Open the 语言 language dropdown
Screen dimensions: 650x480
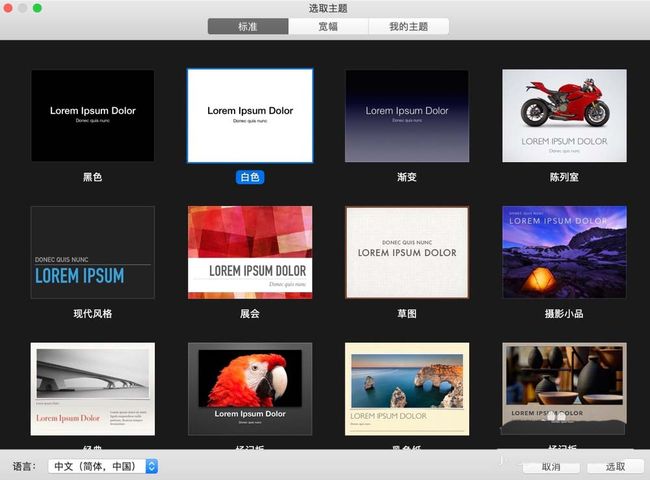(103, 466)
